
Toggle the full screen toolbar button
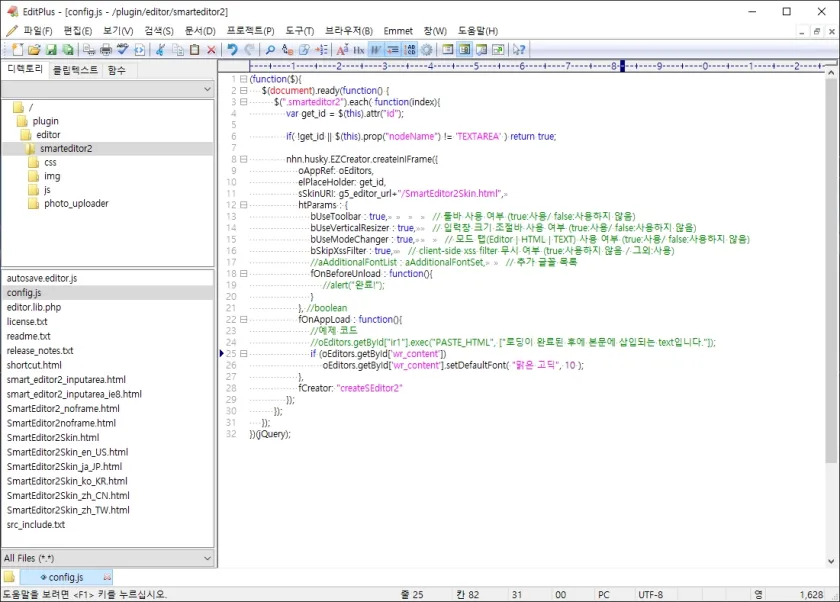(x=498, y=50)
